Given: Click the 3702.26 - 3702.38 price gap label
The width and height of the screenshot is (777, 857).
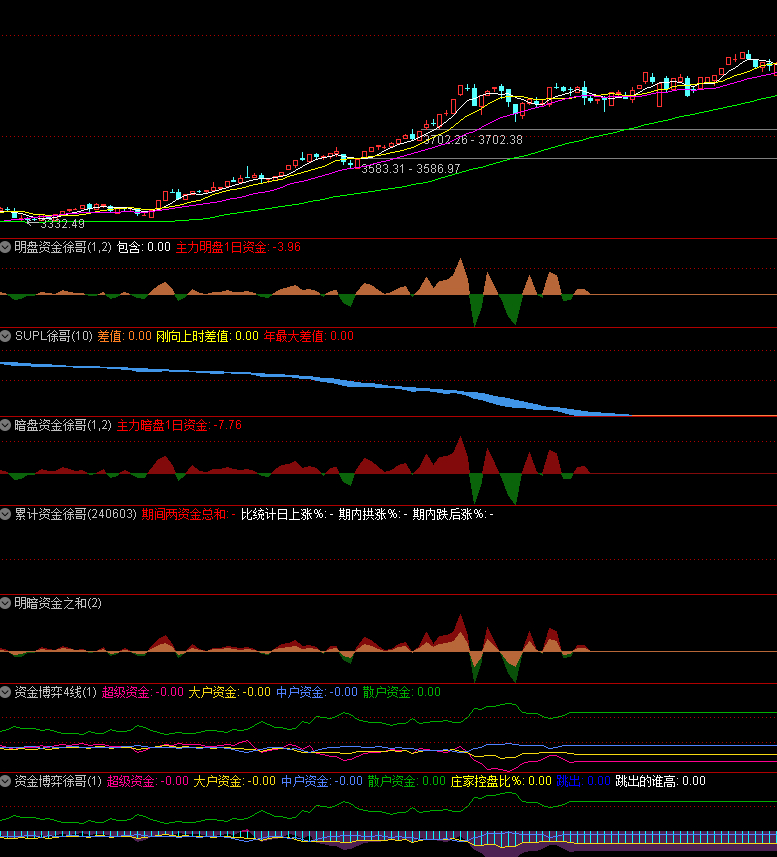Looking at the screenshot, I should 472,140.
